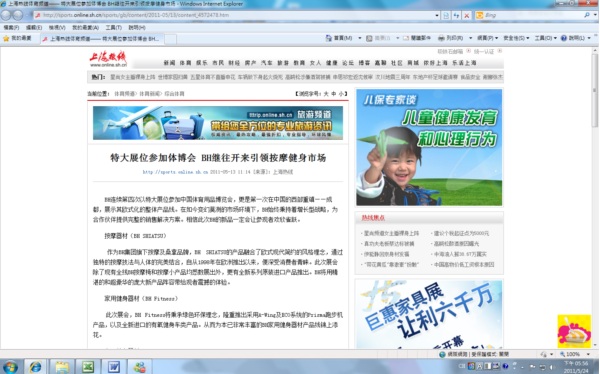Expand the address bar history dropdown
The width and height of the screenshot is (600, 374).
437,15
